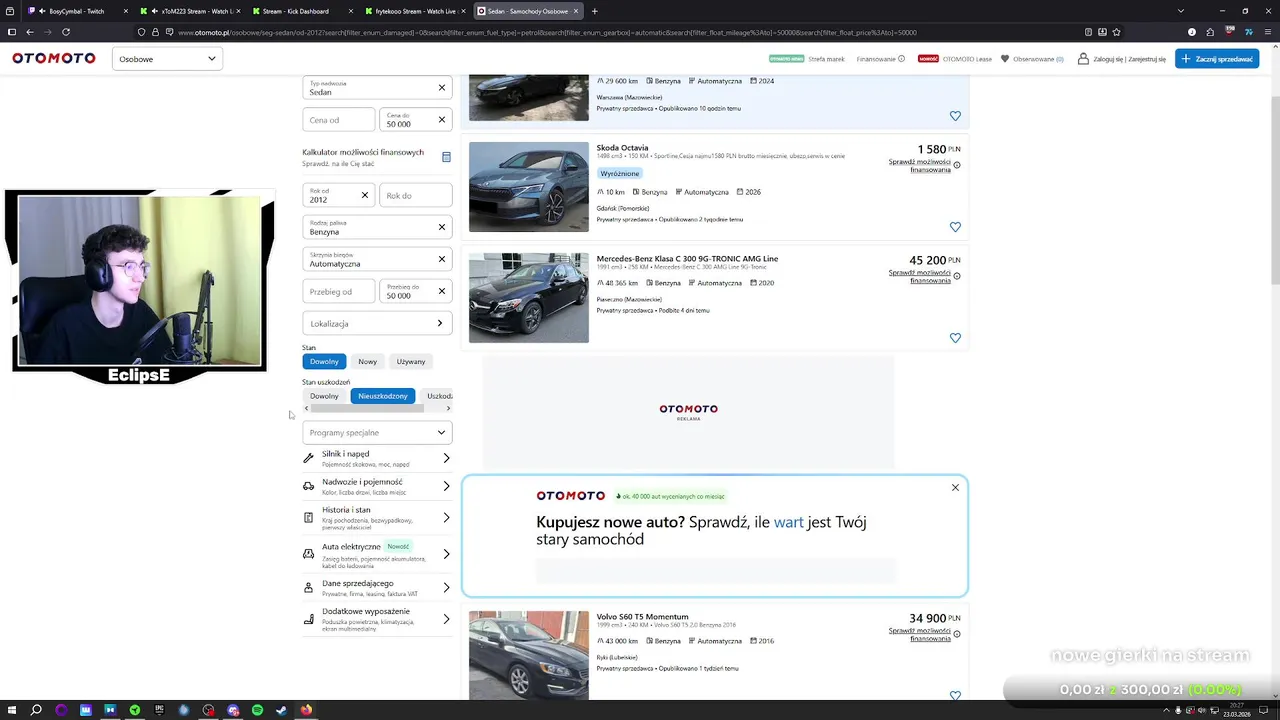
Task: Click the Cena od input field
Action: pyautogui.click(x=338, y=120)
